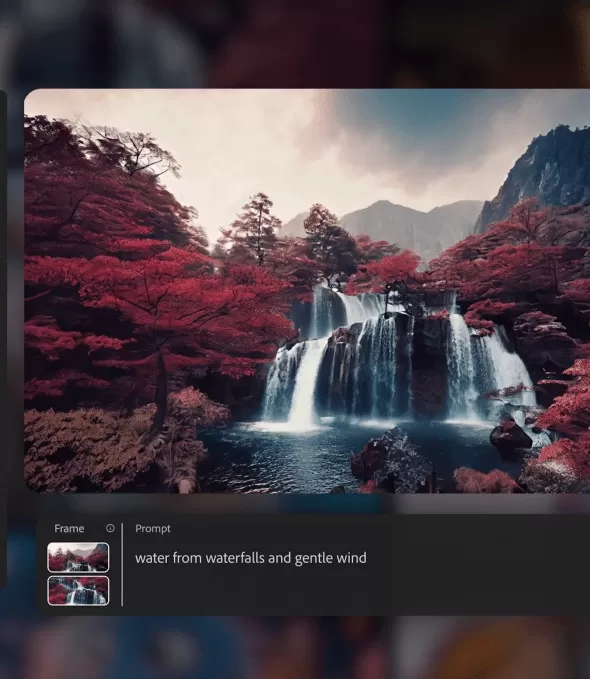Click the large waterfall preview image

(307, 291)
